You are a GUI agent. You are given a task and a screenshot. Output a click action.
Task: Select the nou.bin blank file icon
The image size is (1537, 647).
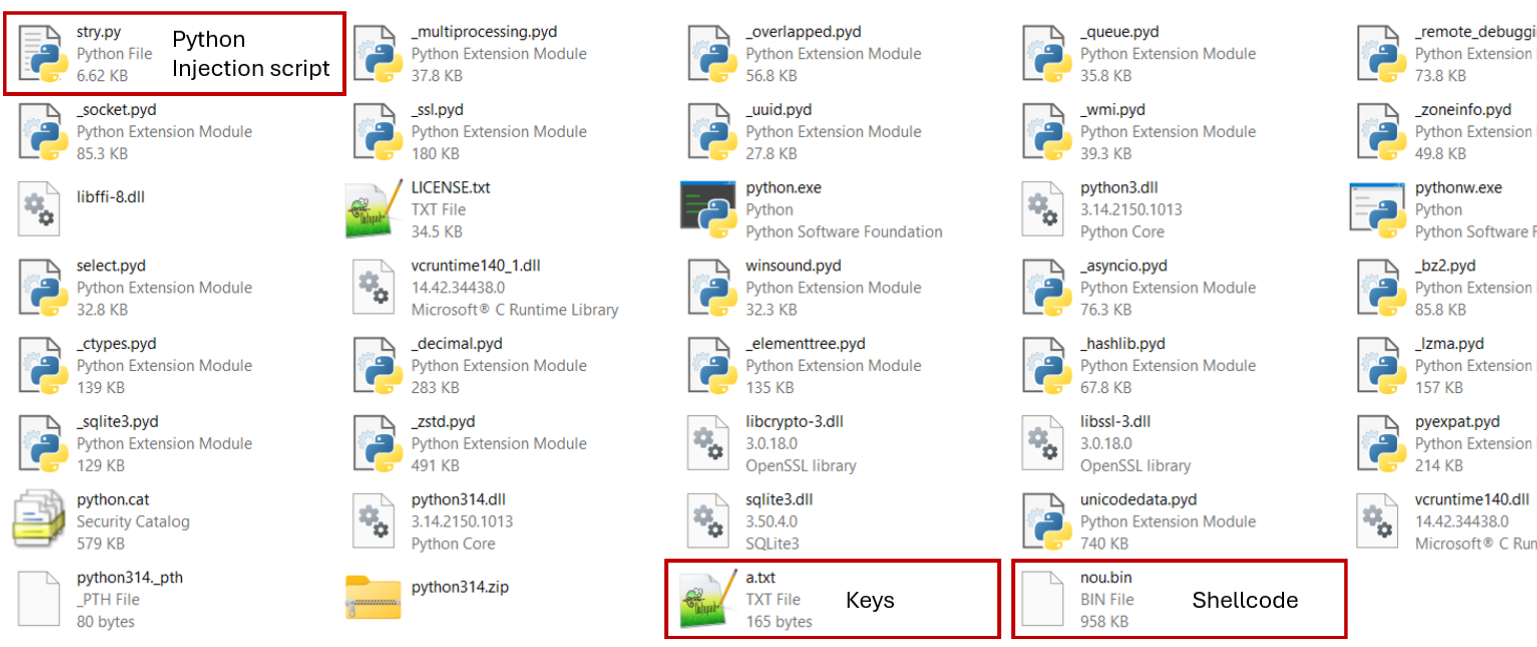1044,600
